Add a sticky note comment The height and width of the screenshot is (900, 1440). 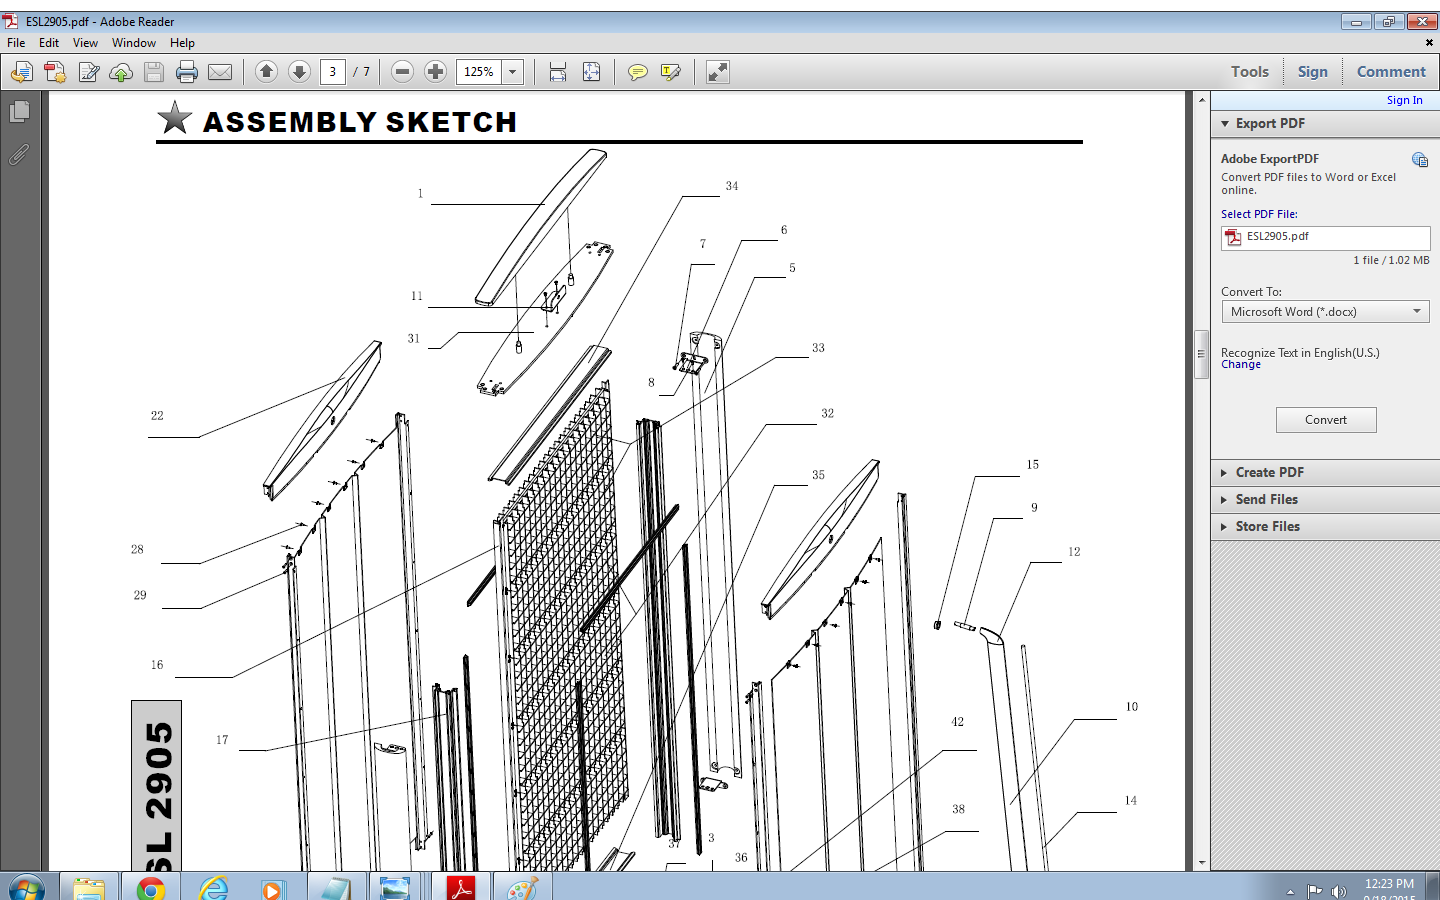(x=637, y=72)
